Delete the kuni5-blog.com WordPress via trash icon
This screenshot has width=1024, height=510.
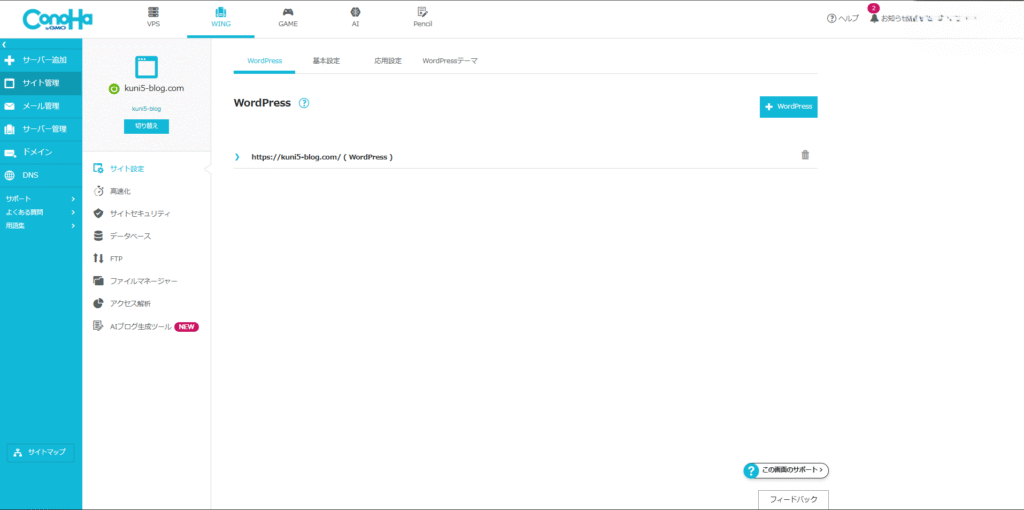click(805, 155)
